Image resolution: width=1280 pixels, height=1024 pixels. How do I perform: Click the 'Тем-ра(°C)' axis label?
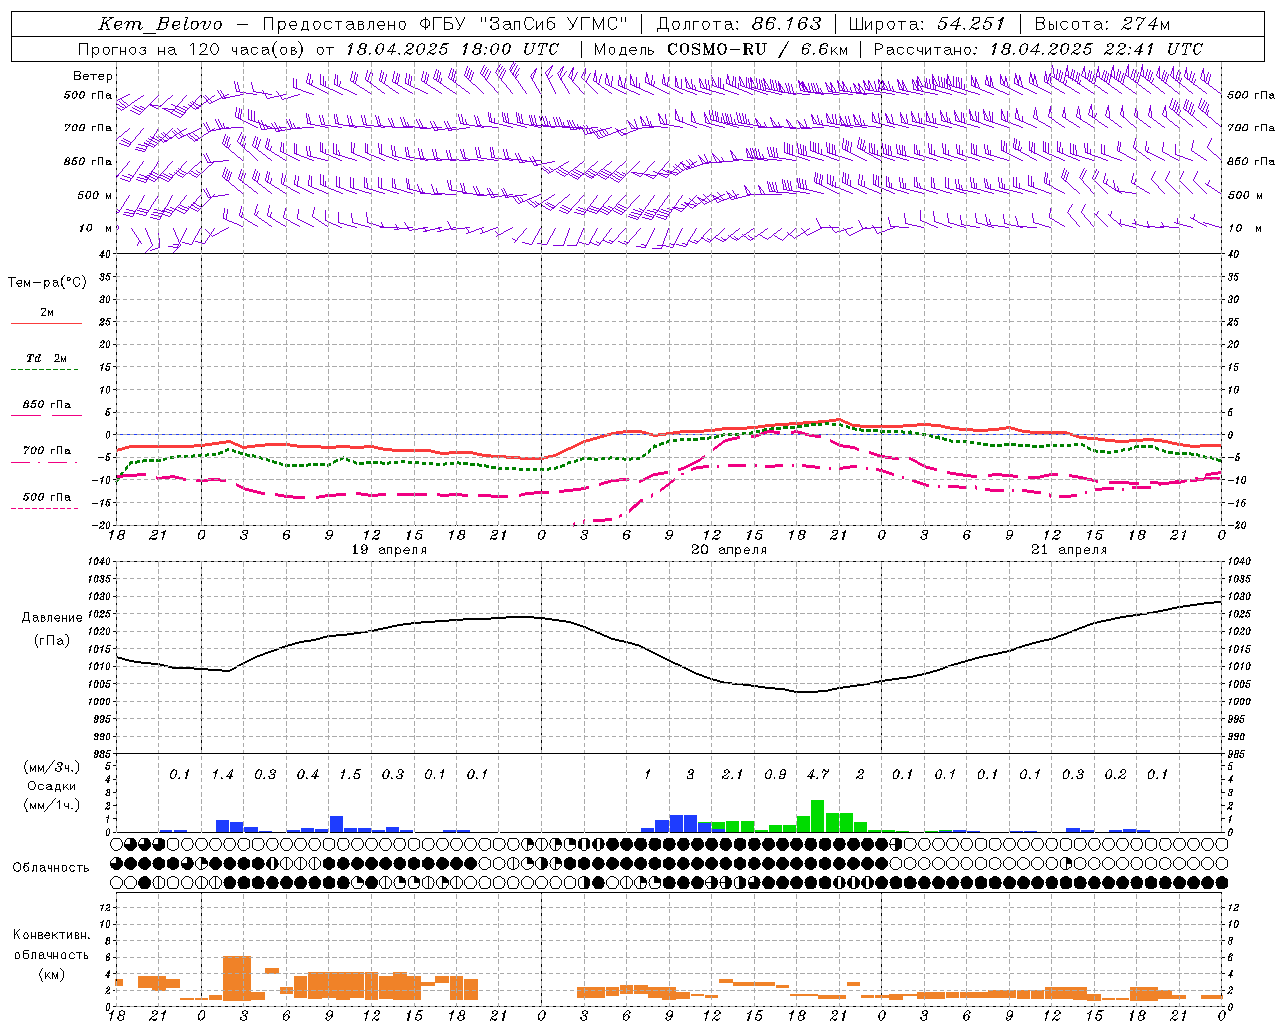47,283
